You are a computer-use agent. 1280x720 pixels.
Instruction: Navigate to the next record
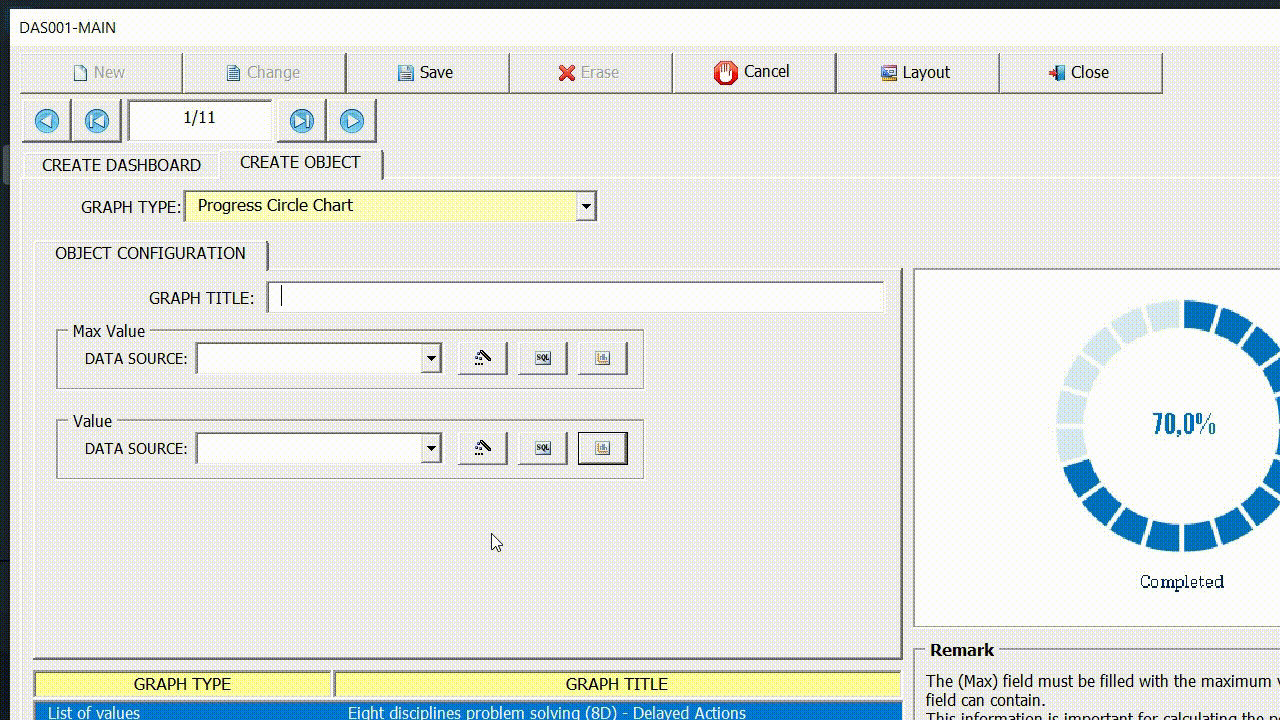[x=351, y=120]
